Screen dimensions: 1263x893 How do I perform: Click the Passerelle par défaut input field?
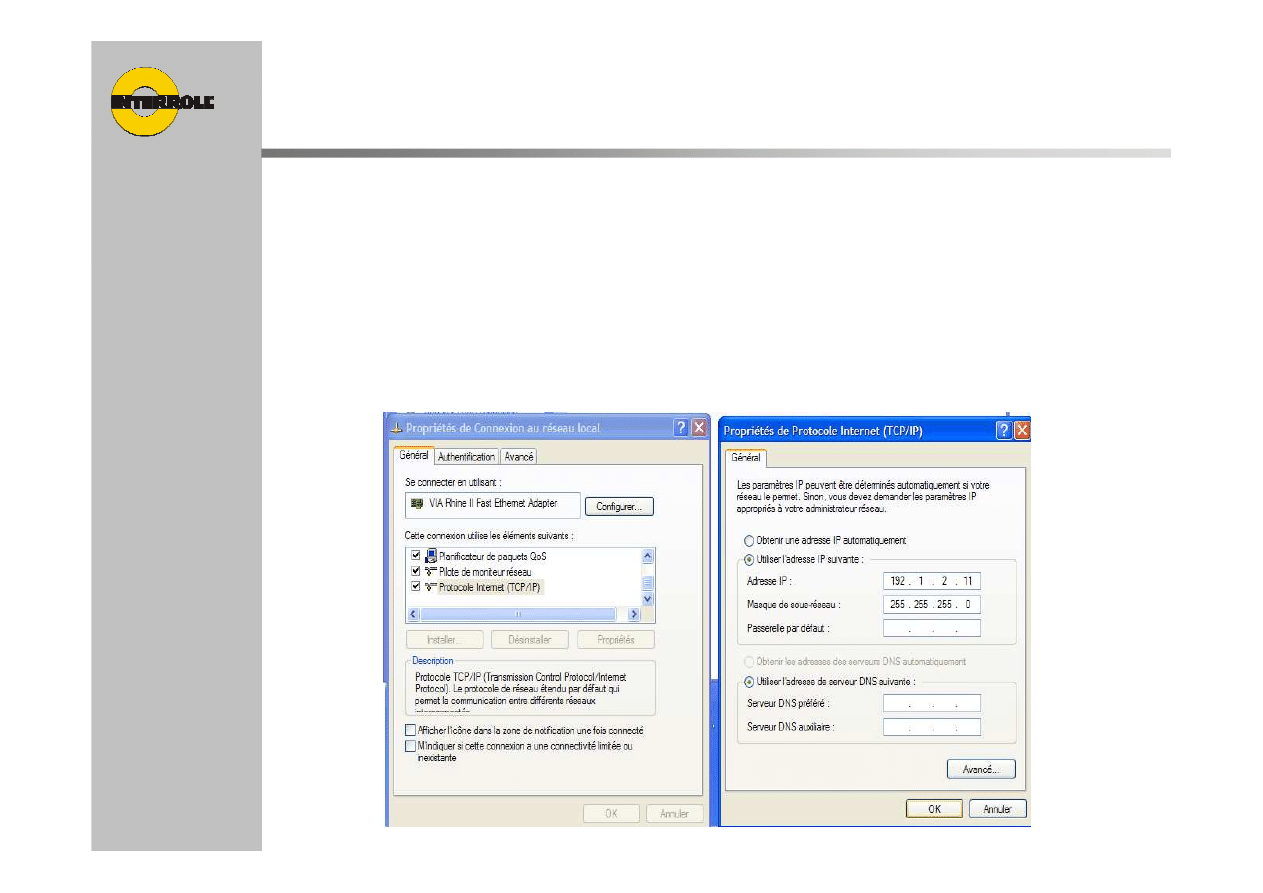coord(931,629)
